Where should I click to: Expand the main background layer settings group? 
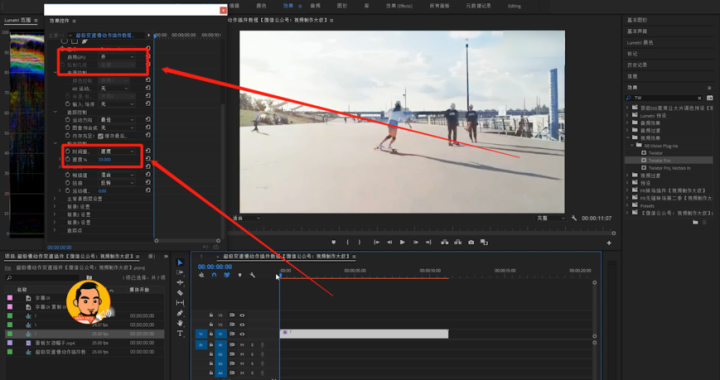(x=55, y=199)
